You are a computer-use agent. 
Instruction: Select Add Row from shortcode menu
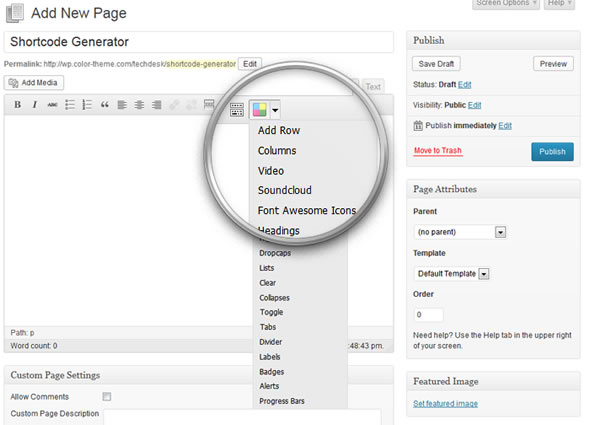279,130
